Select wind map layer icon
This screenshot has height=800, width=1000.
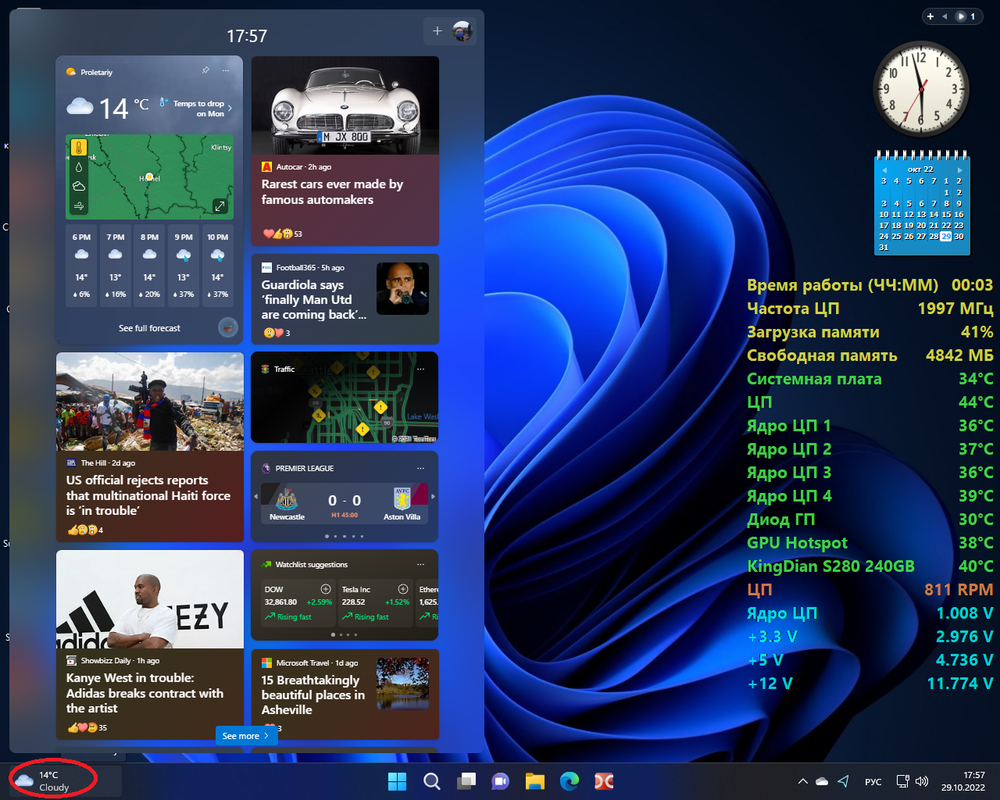point(78,205)
